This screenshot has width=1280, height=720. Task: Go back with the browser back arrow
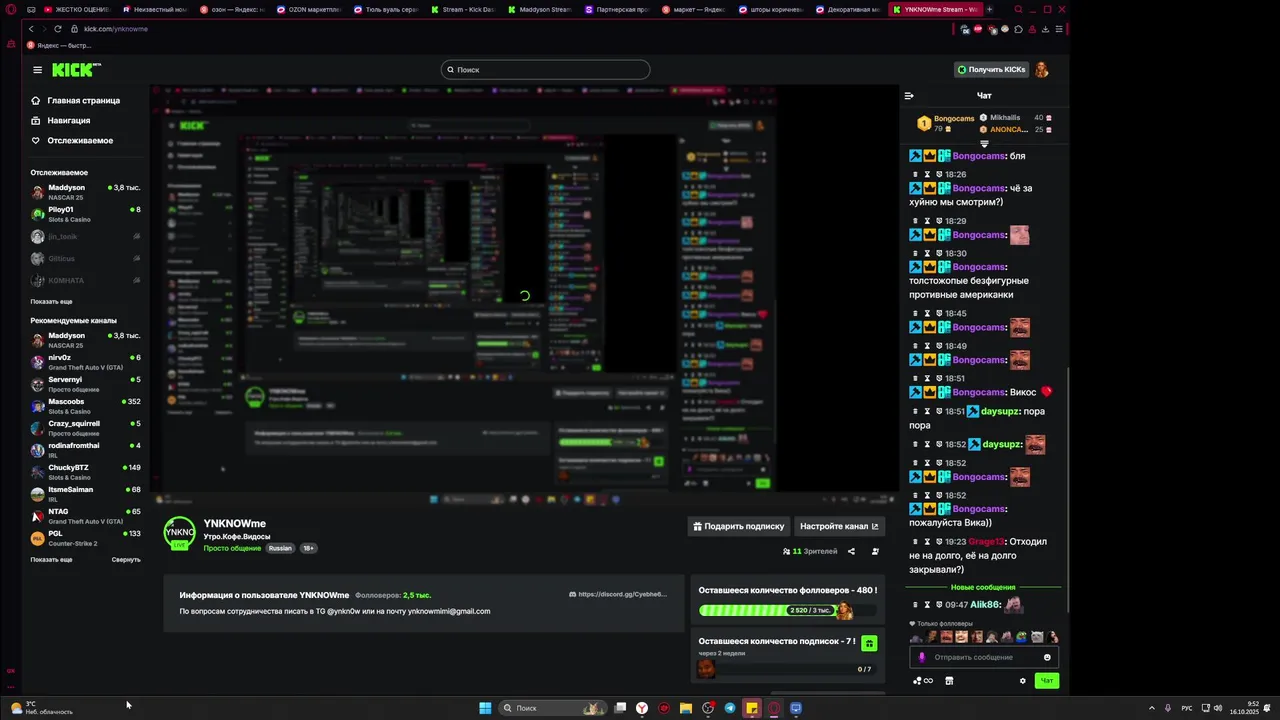tap(31, 29)
